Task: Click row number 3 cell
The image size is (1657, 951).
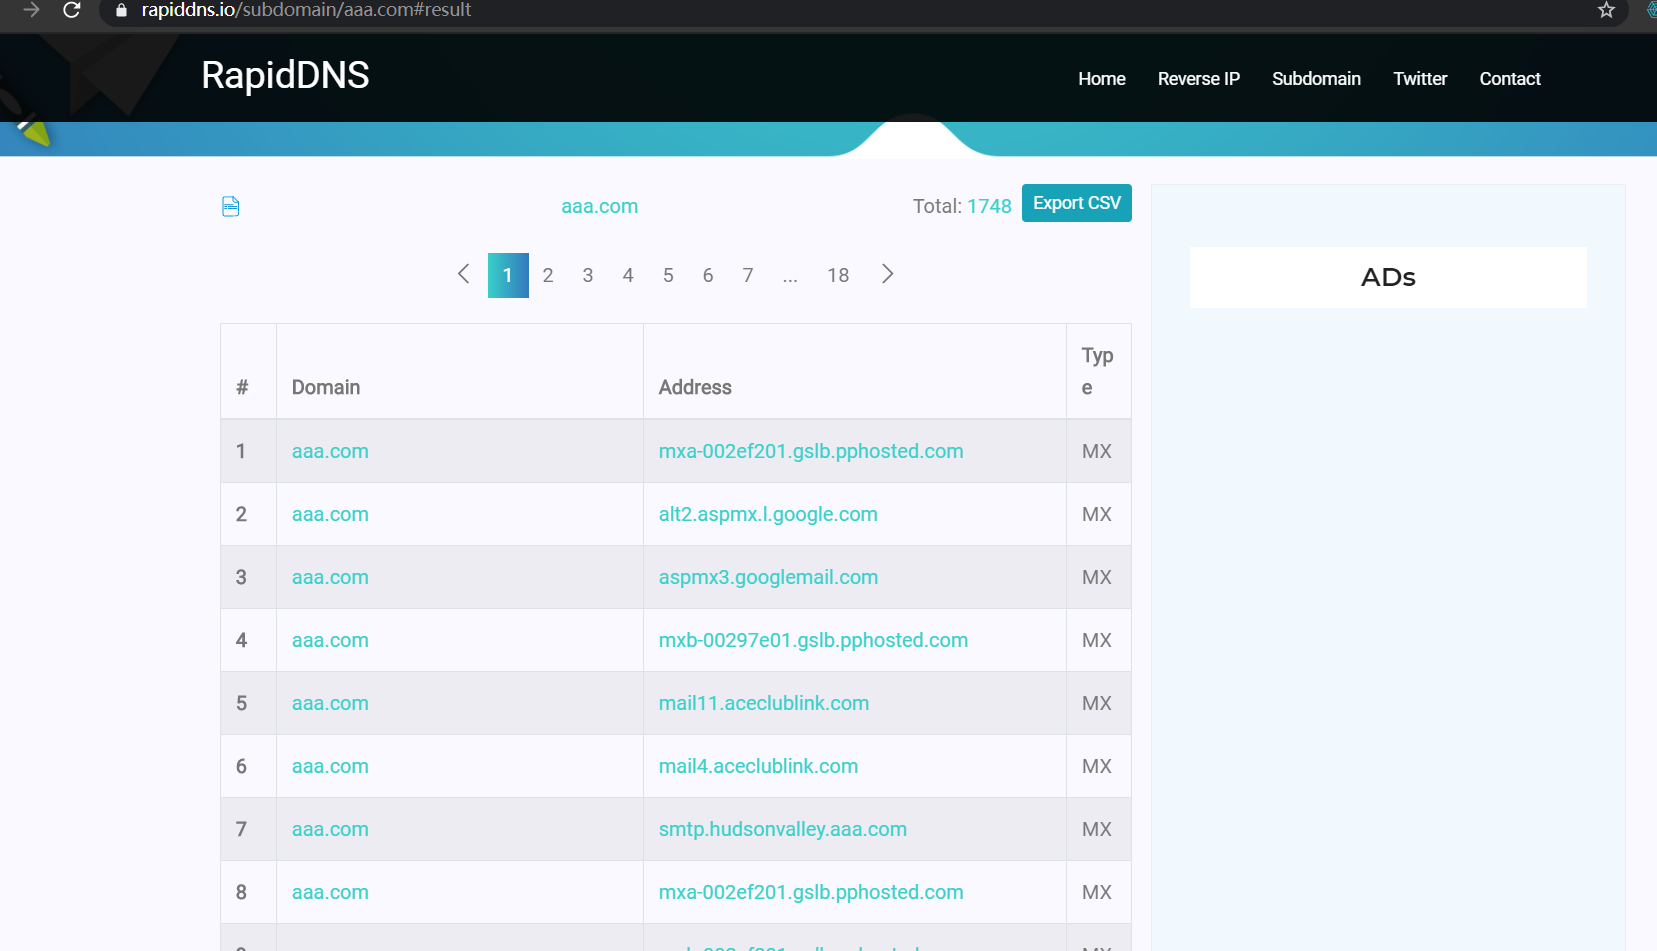Action: [248, 577]
